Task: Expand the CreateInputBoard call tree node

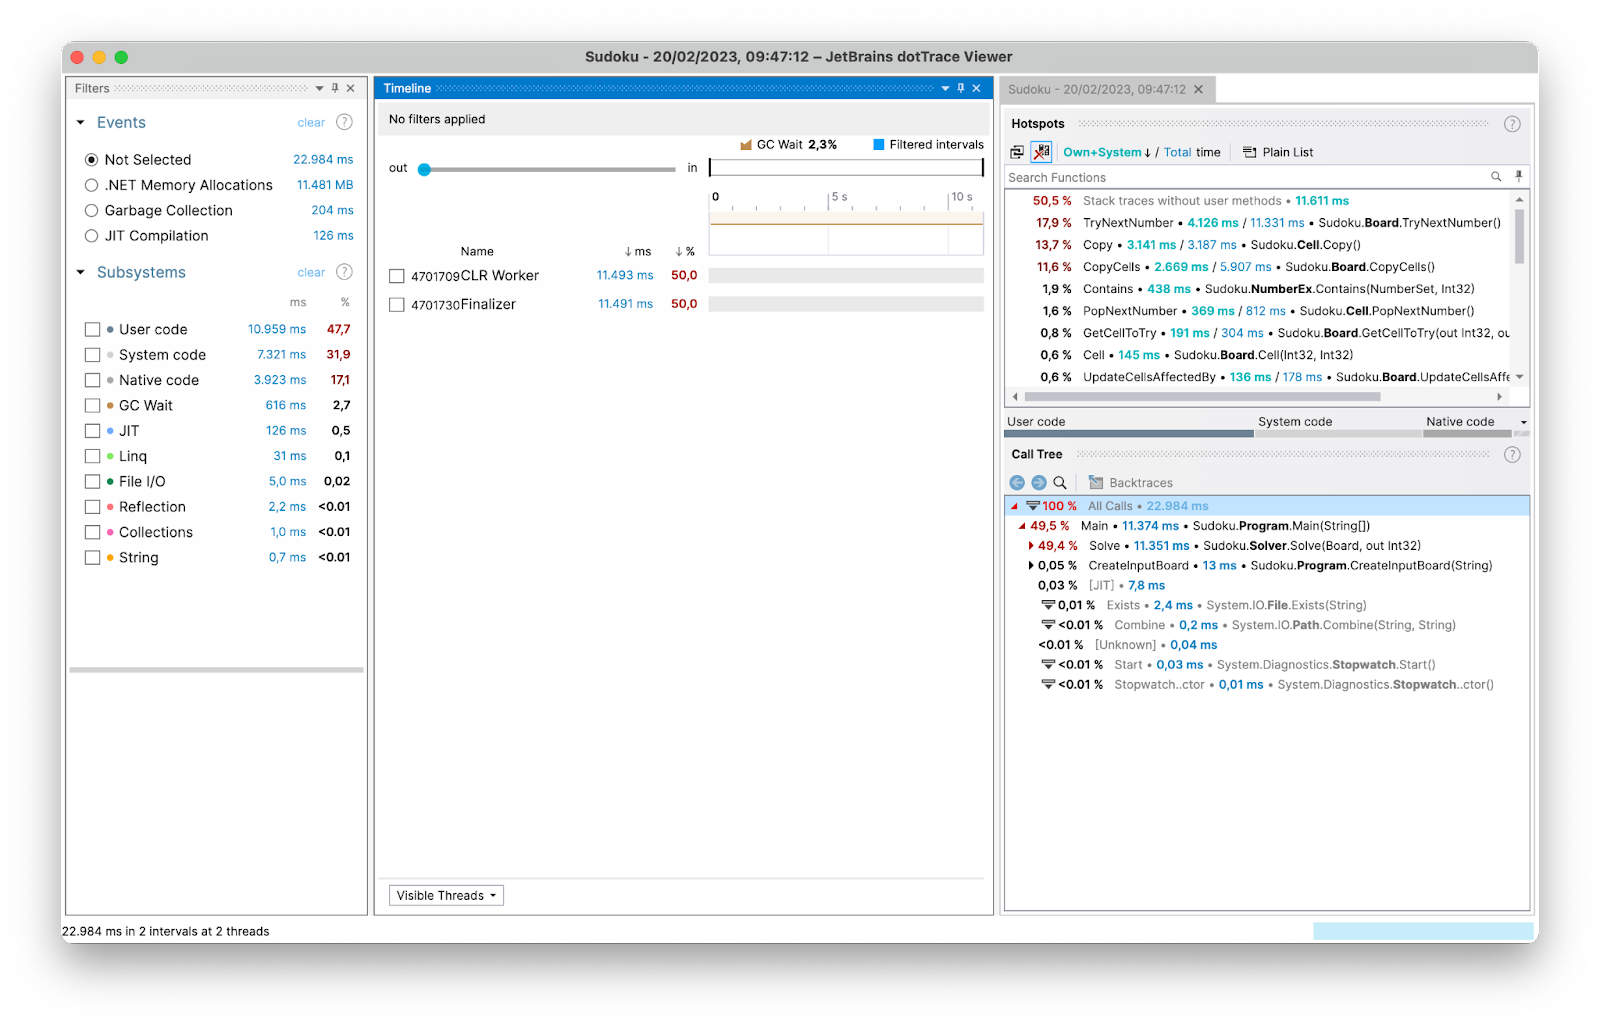Action: click(x=1031, y=566)
